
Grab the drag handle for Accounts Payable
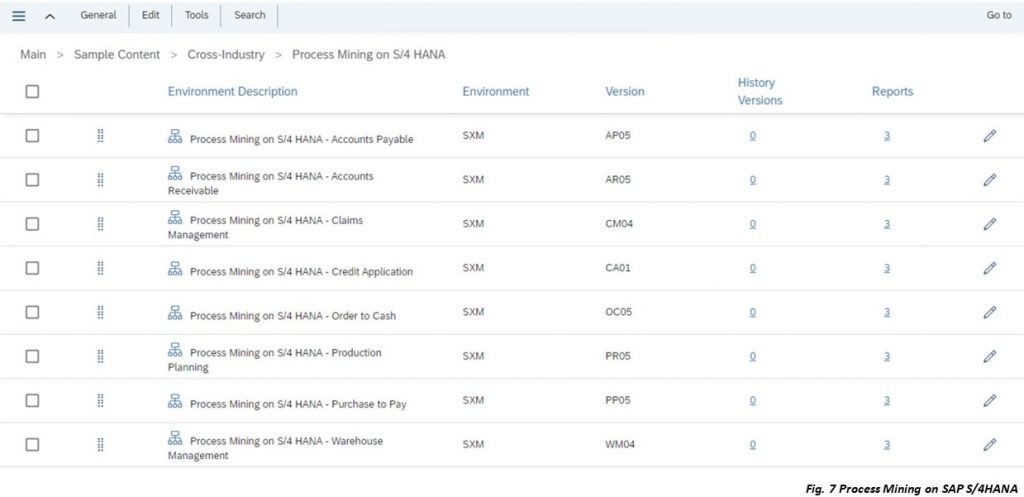tap(101, 136)
